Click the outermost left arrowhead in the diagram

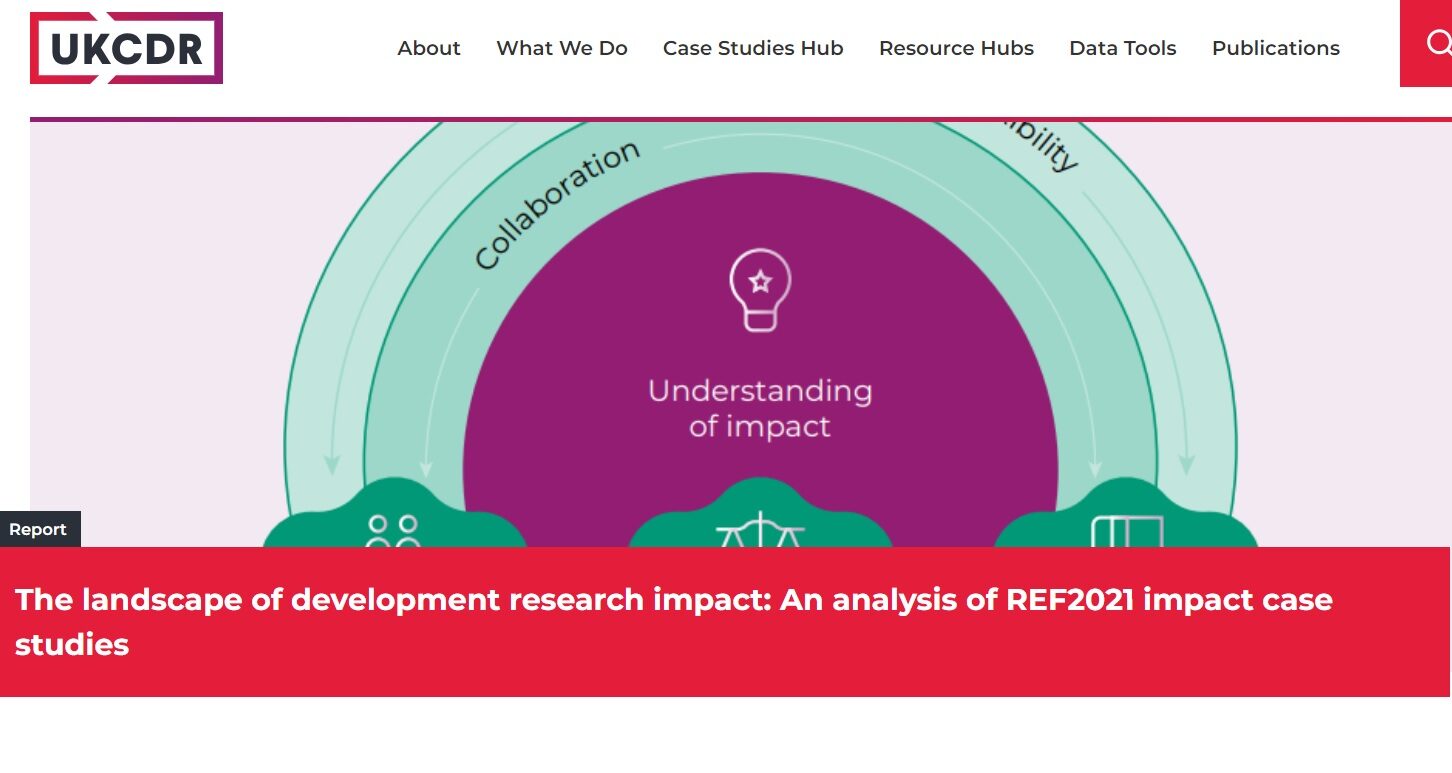(x=332, y=465)
